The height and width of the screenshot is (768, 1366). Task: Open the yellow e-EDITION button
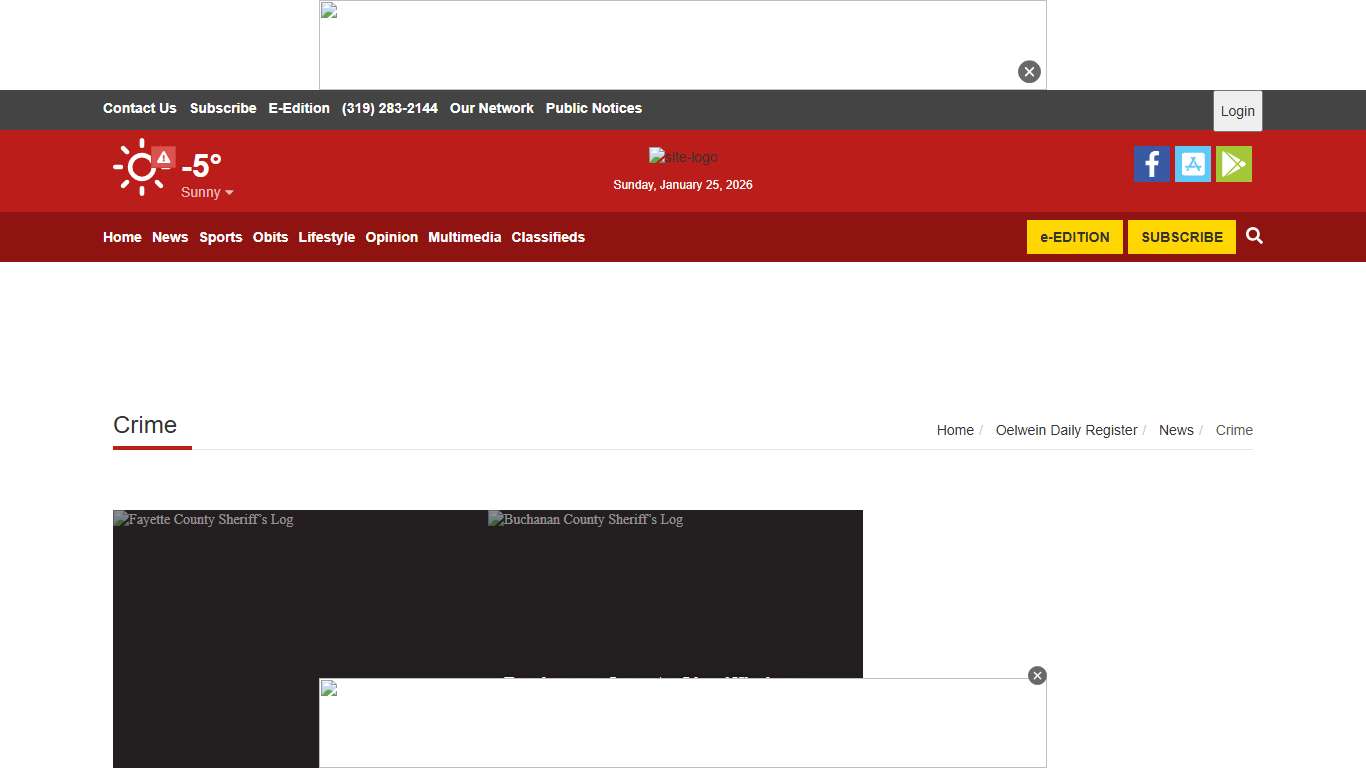coord(1074,237)
